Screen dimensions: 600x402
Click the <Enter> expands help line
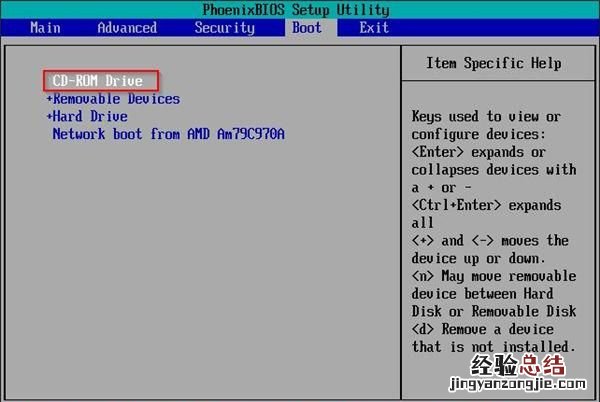coord(478,152)
